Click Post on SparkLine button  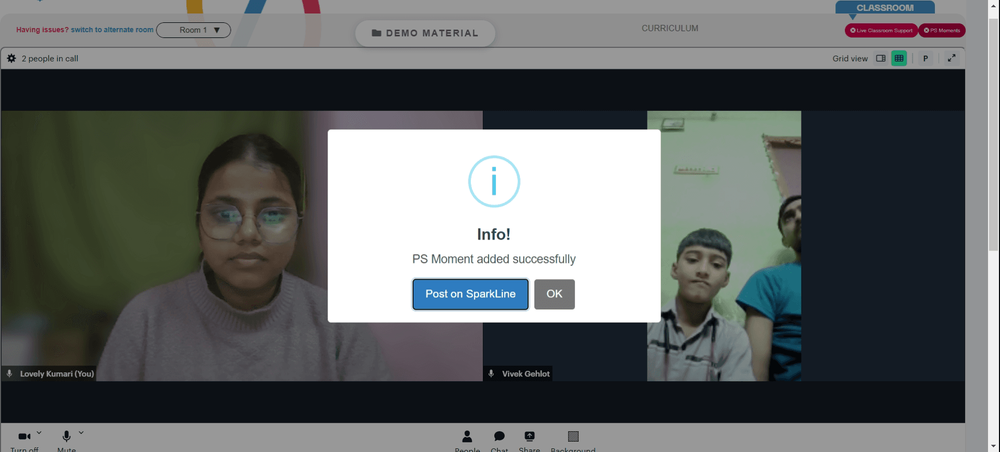pos(471,294)
